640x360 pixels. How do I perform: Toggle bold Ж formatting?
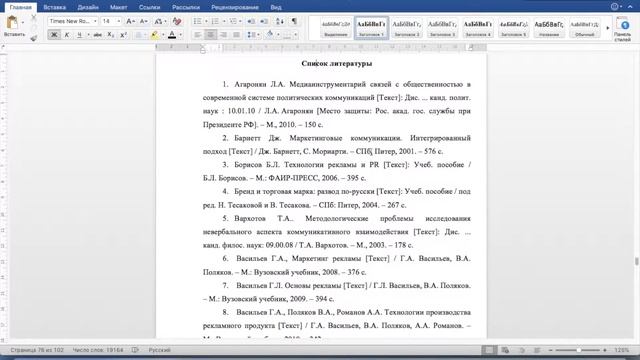point(53,35)
